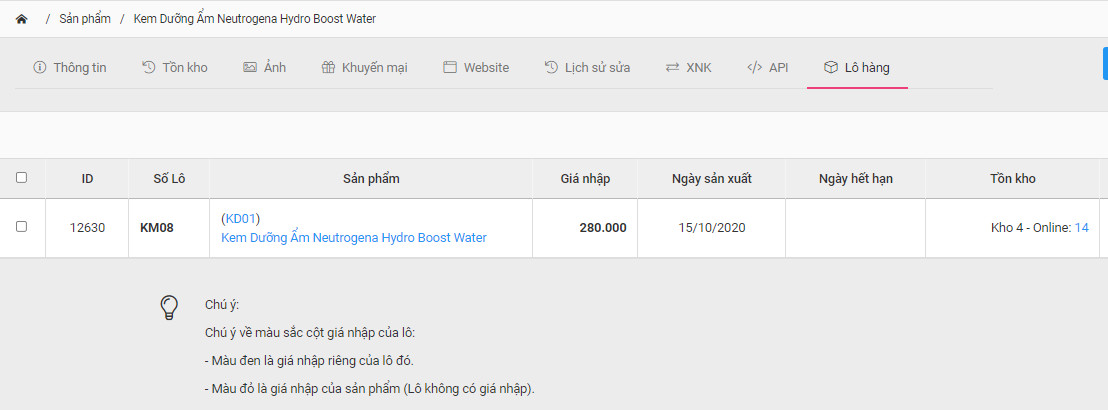Image resolution: width=1108 pixels, height=410 pixels.
Task: Open the KD01 product code link
Action: [240, 218]
